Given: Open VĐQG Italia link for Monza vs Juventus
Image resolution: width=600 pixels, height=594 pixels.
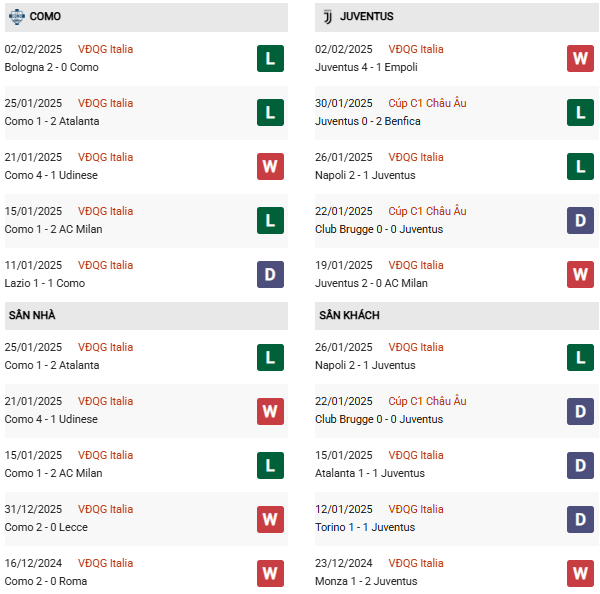Looking at the screenshot, I should tap(416, 563).
